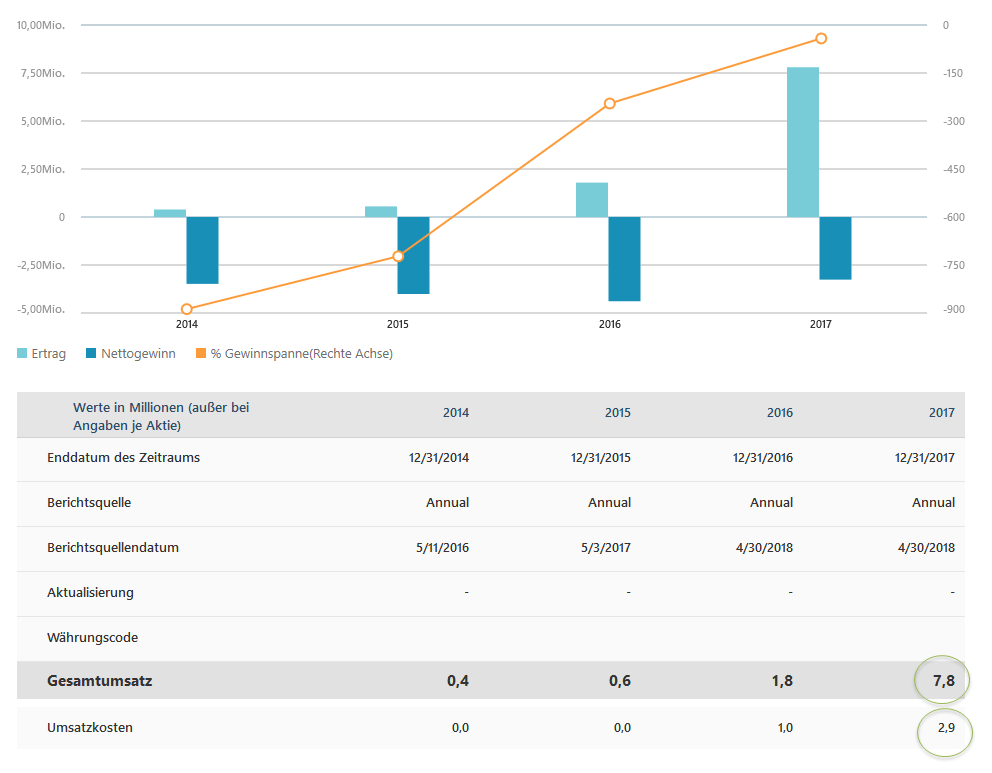Click the 2014 Nettogewinn negative bar
This screenshot has width=992, height=773.
pos(202,250)
